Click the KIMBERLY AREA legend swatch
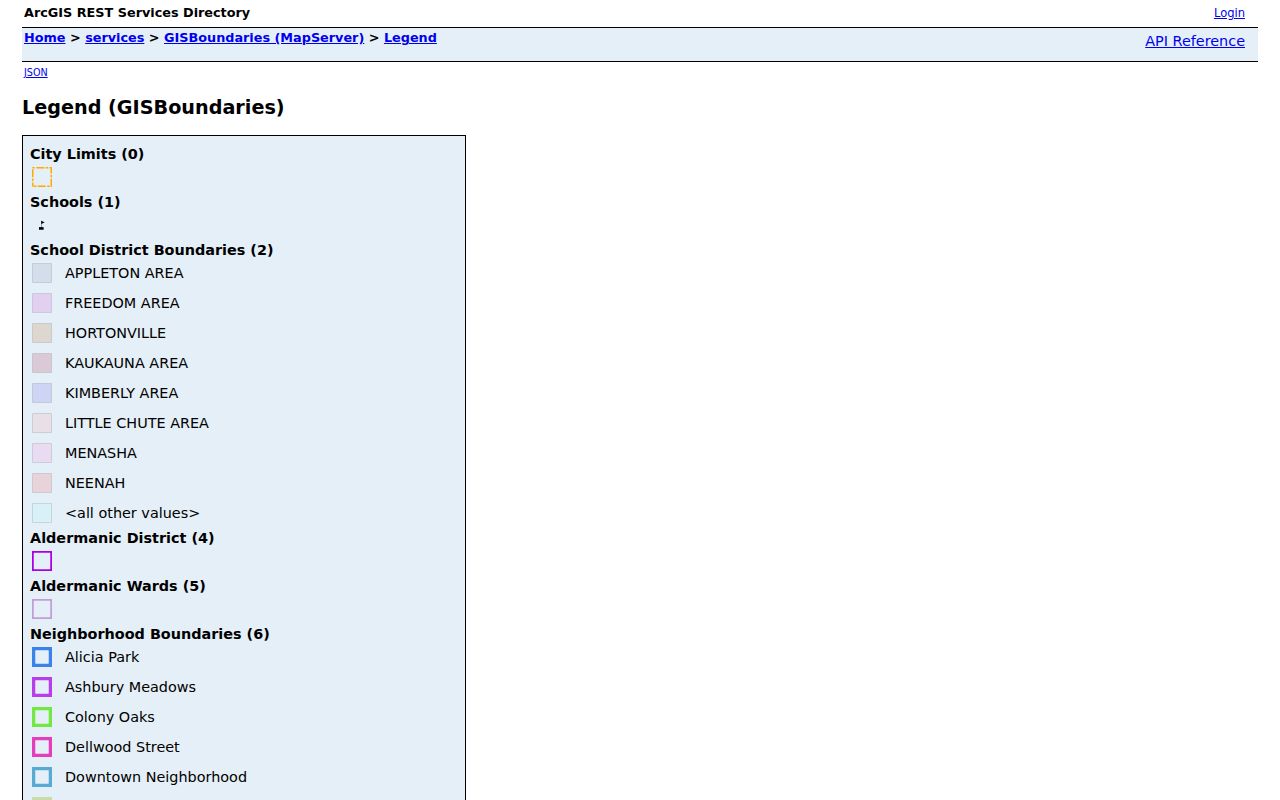The image size is (1280, 800). [42, 393]
